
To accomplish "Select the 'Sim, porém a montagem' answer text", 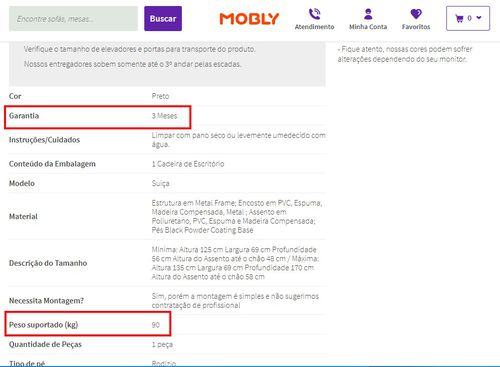I will (x=235, y=300).
